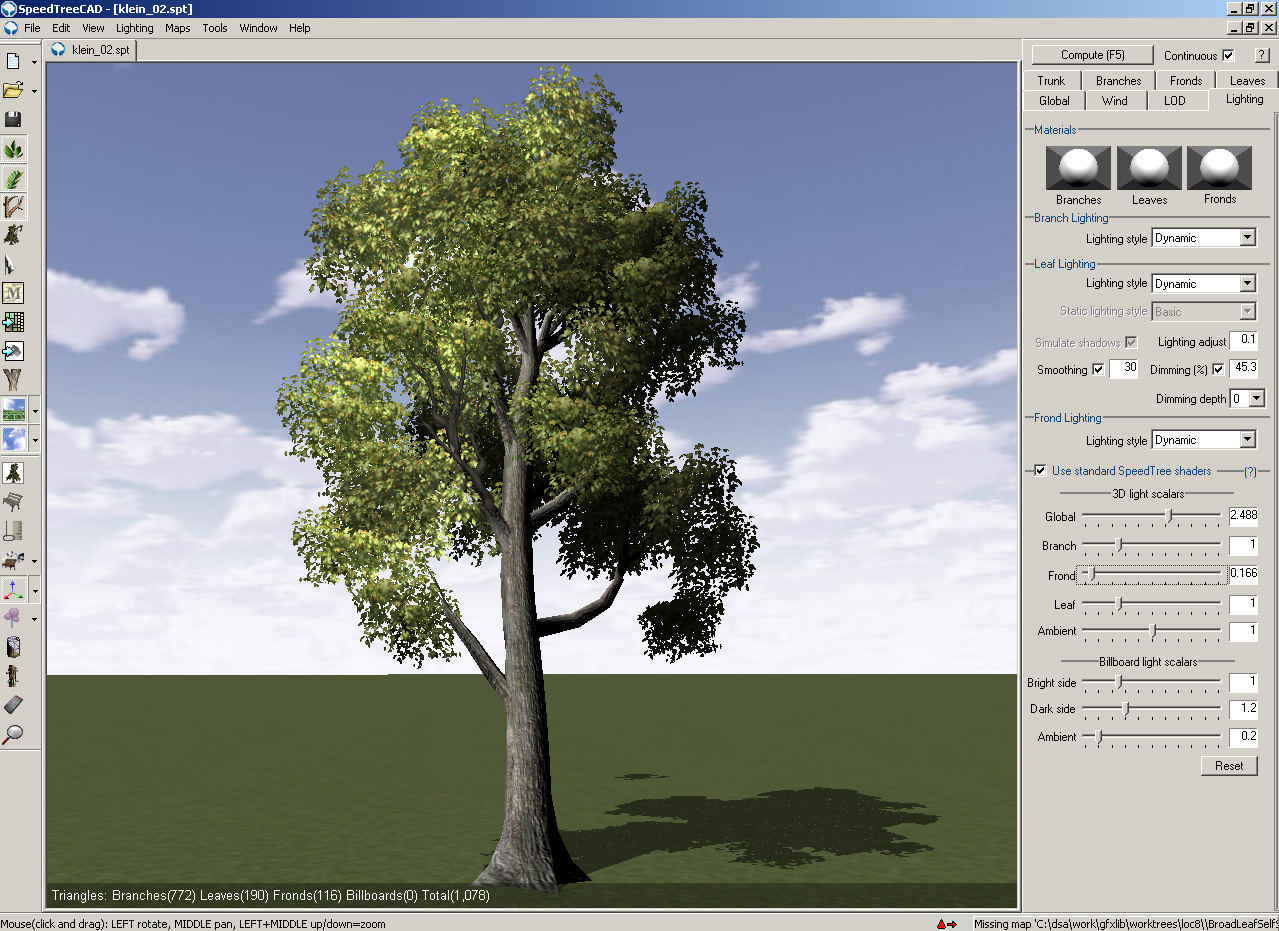Click the sky clouds background icon

point(13,438)
